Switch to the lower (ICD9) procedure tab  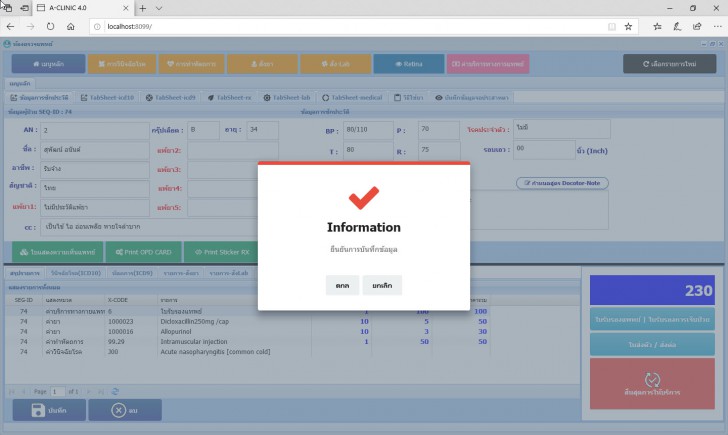(132, 273)
